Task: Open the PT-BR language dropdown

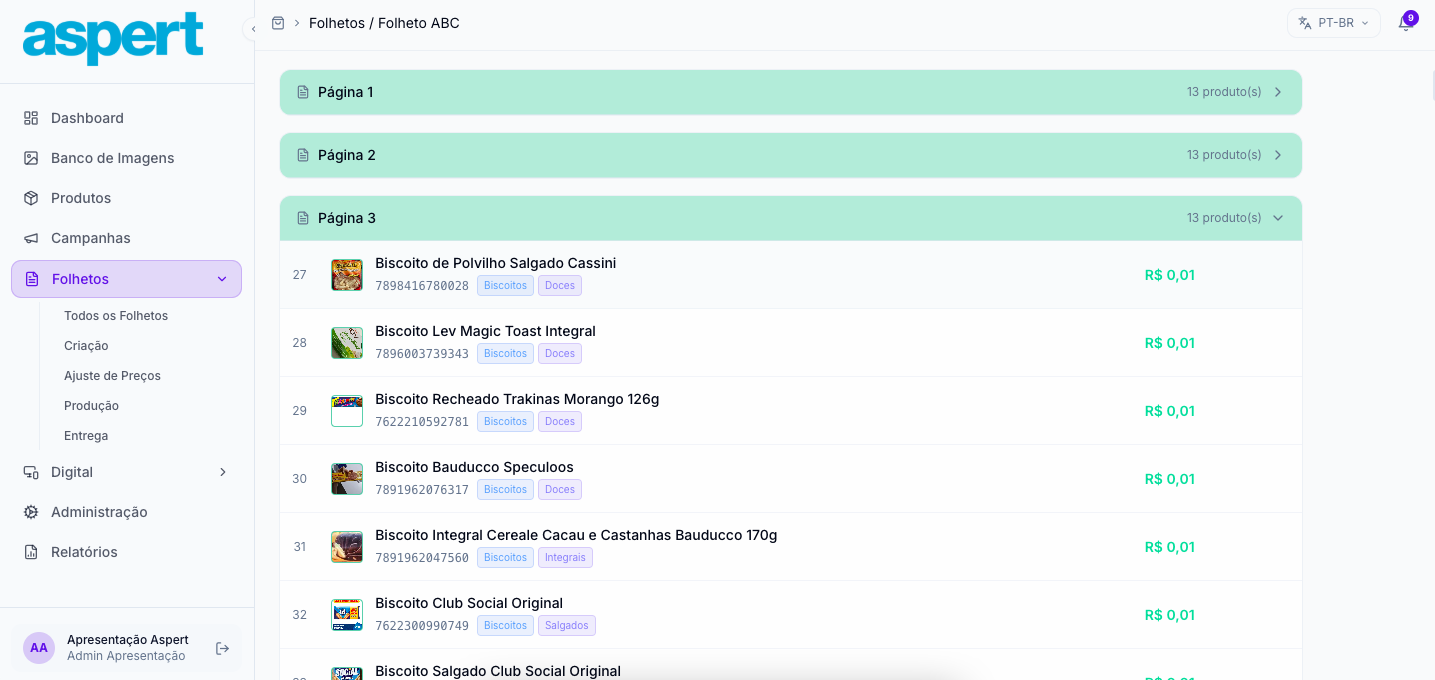Action: click(1333, 23)
